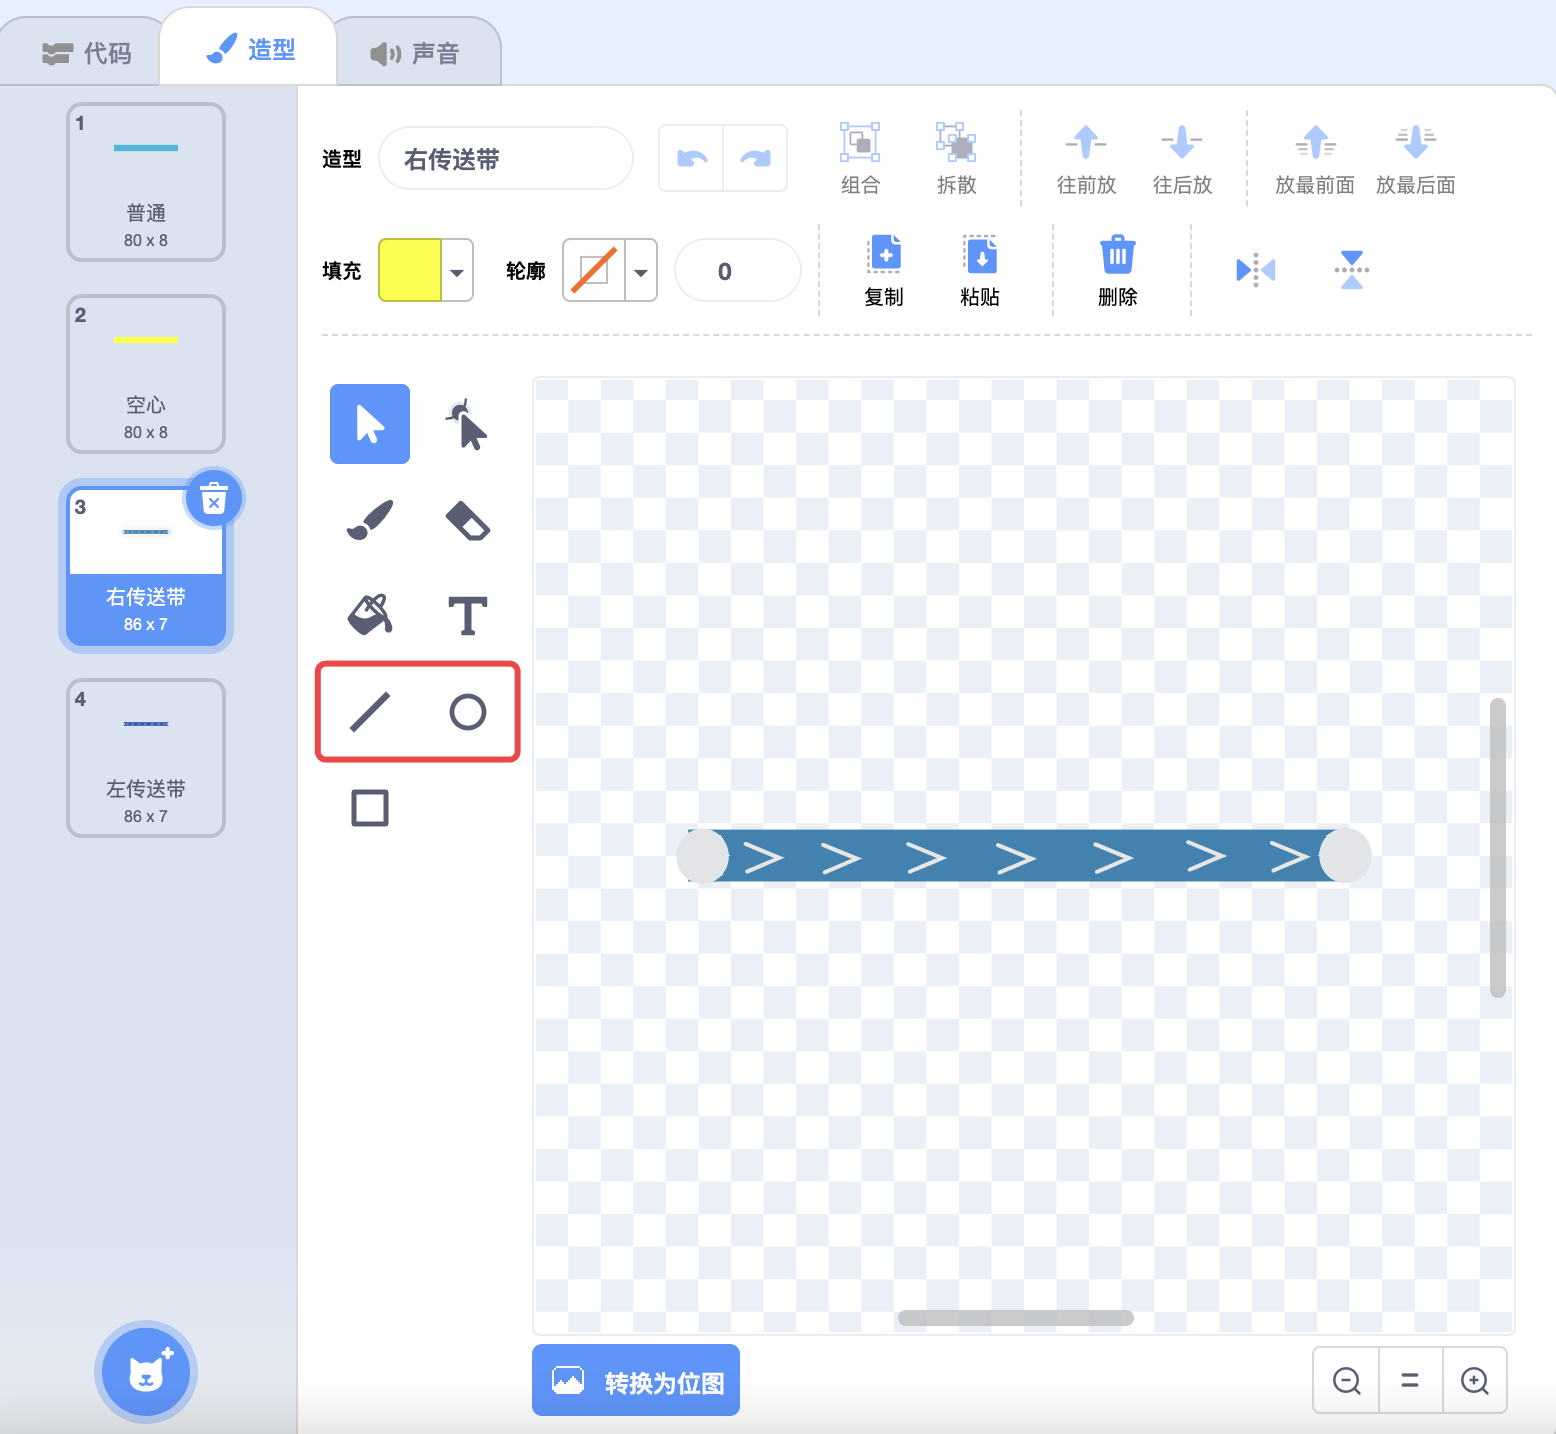Select the Text tool

(467, 616)
